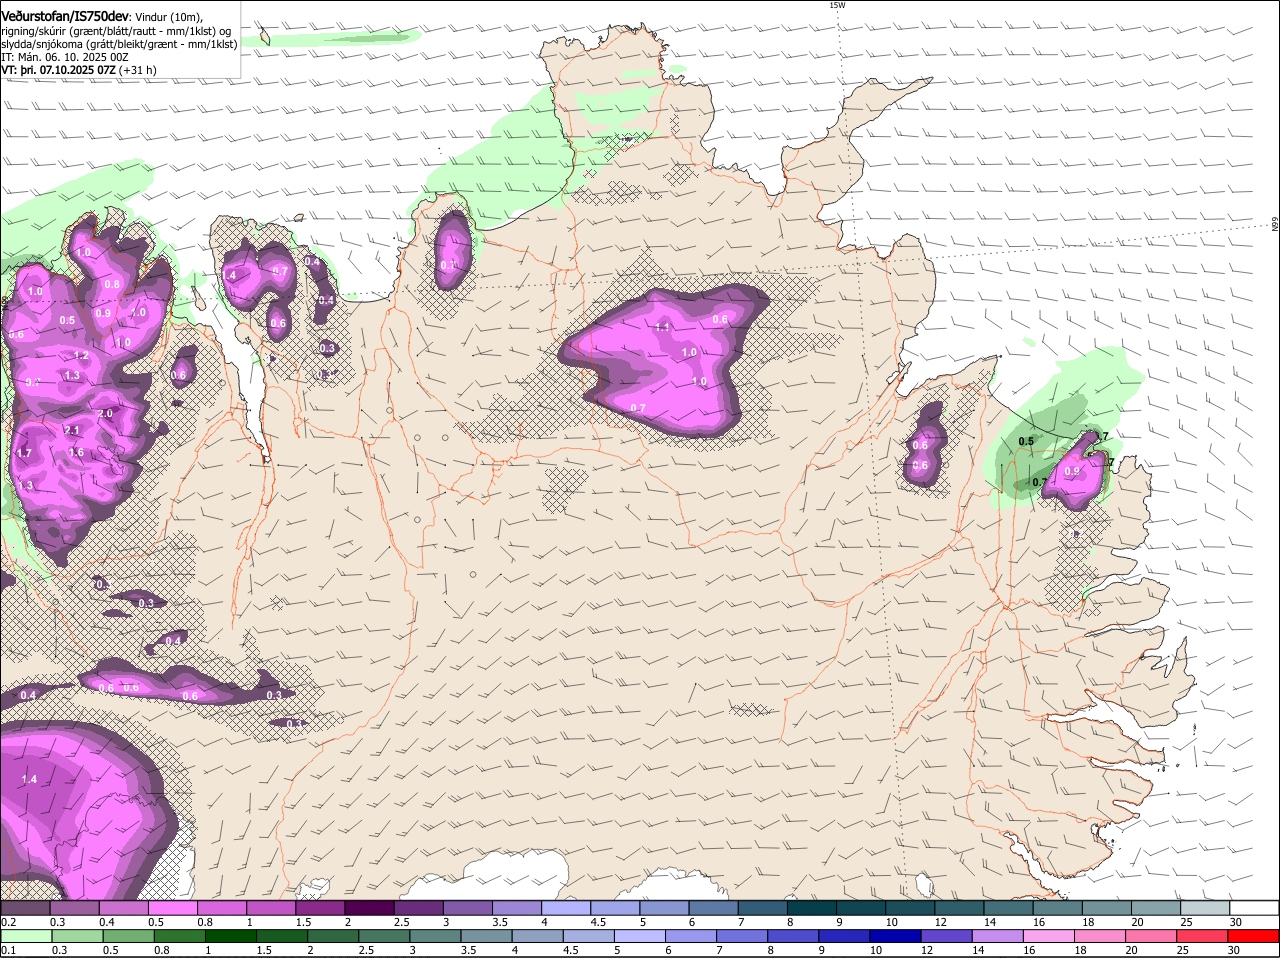
Task: Click the 14 label under the upper purple scale
Action: coord(990,922)
